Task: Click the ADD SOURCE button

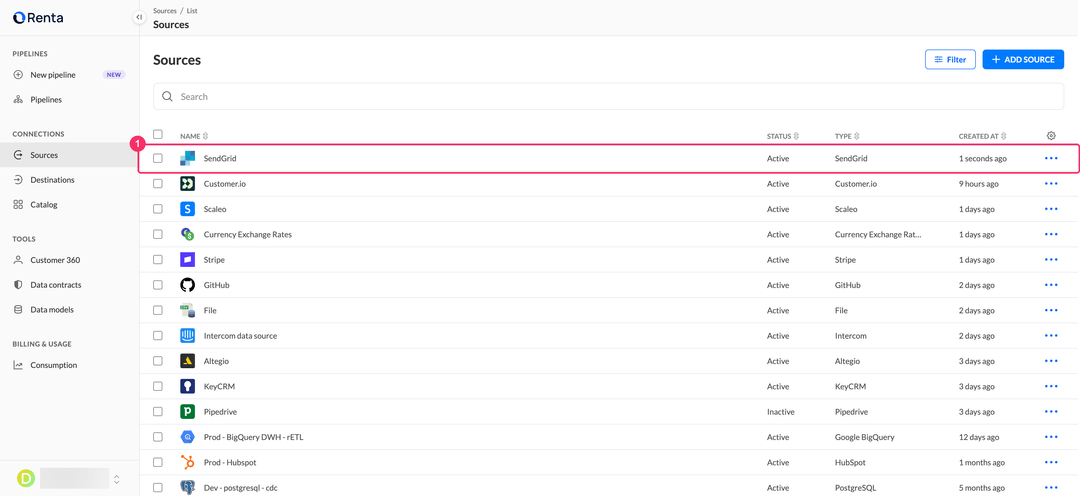Action: point(1023,60)
